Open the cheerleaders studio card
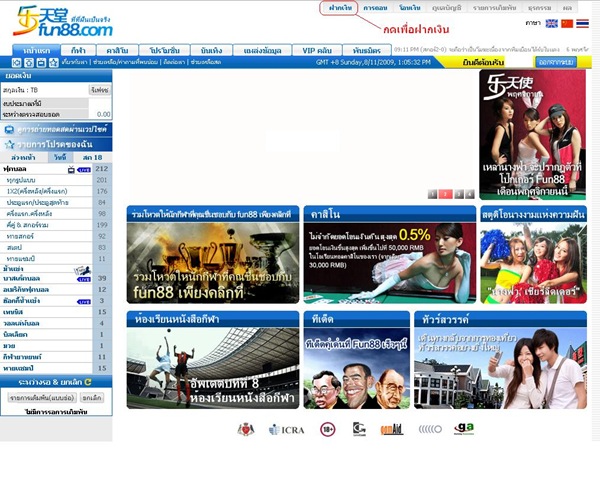 [x=533, y=255]
